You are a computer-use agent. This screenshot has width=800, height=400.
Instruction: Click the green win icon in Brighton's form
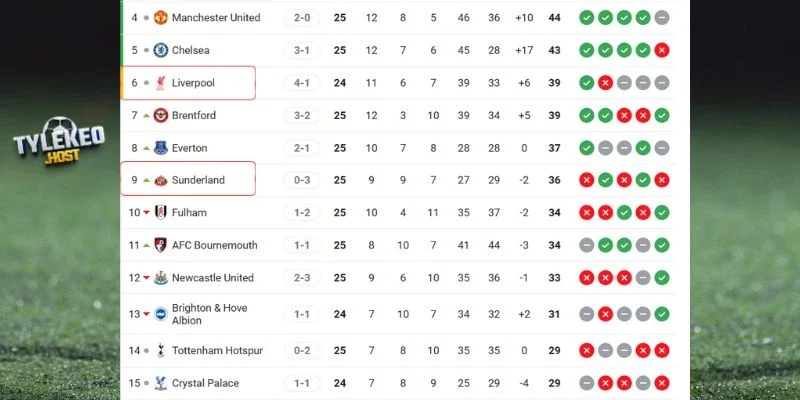[661, 314]
